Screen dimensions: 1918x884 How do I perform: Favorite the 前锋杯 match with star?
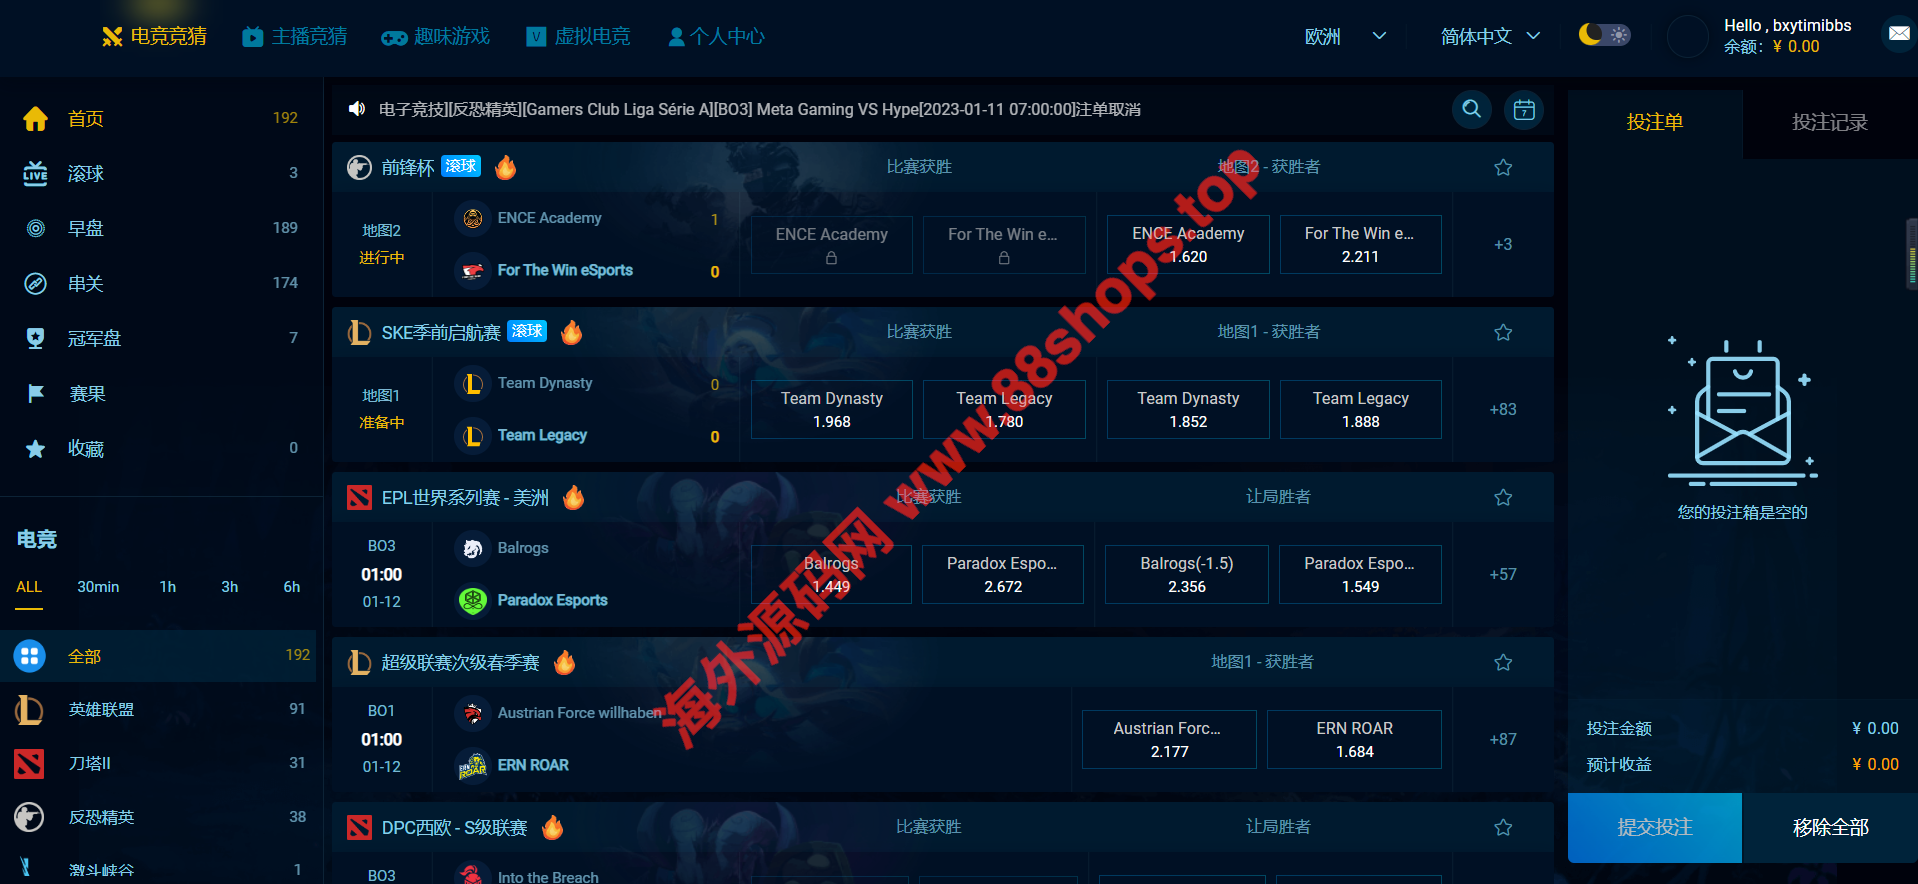pyautogui.click(x=1502, y=168)
